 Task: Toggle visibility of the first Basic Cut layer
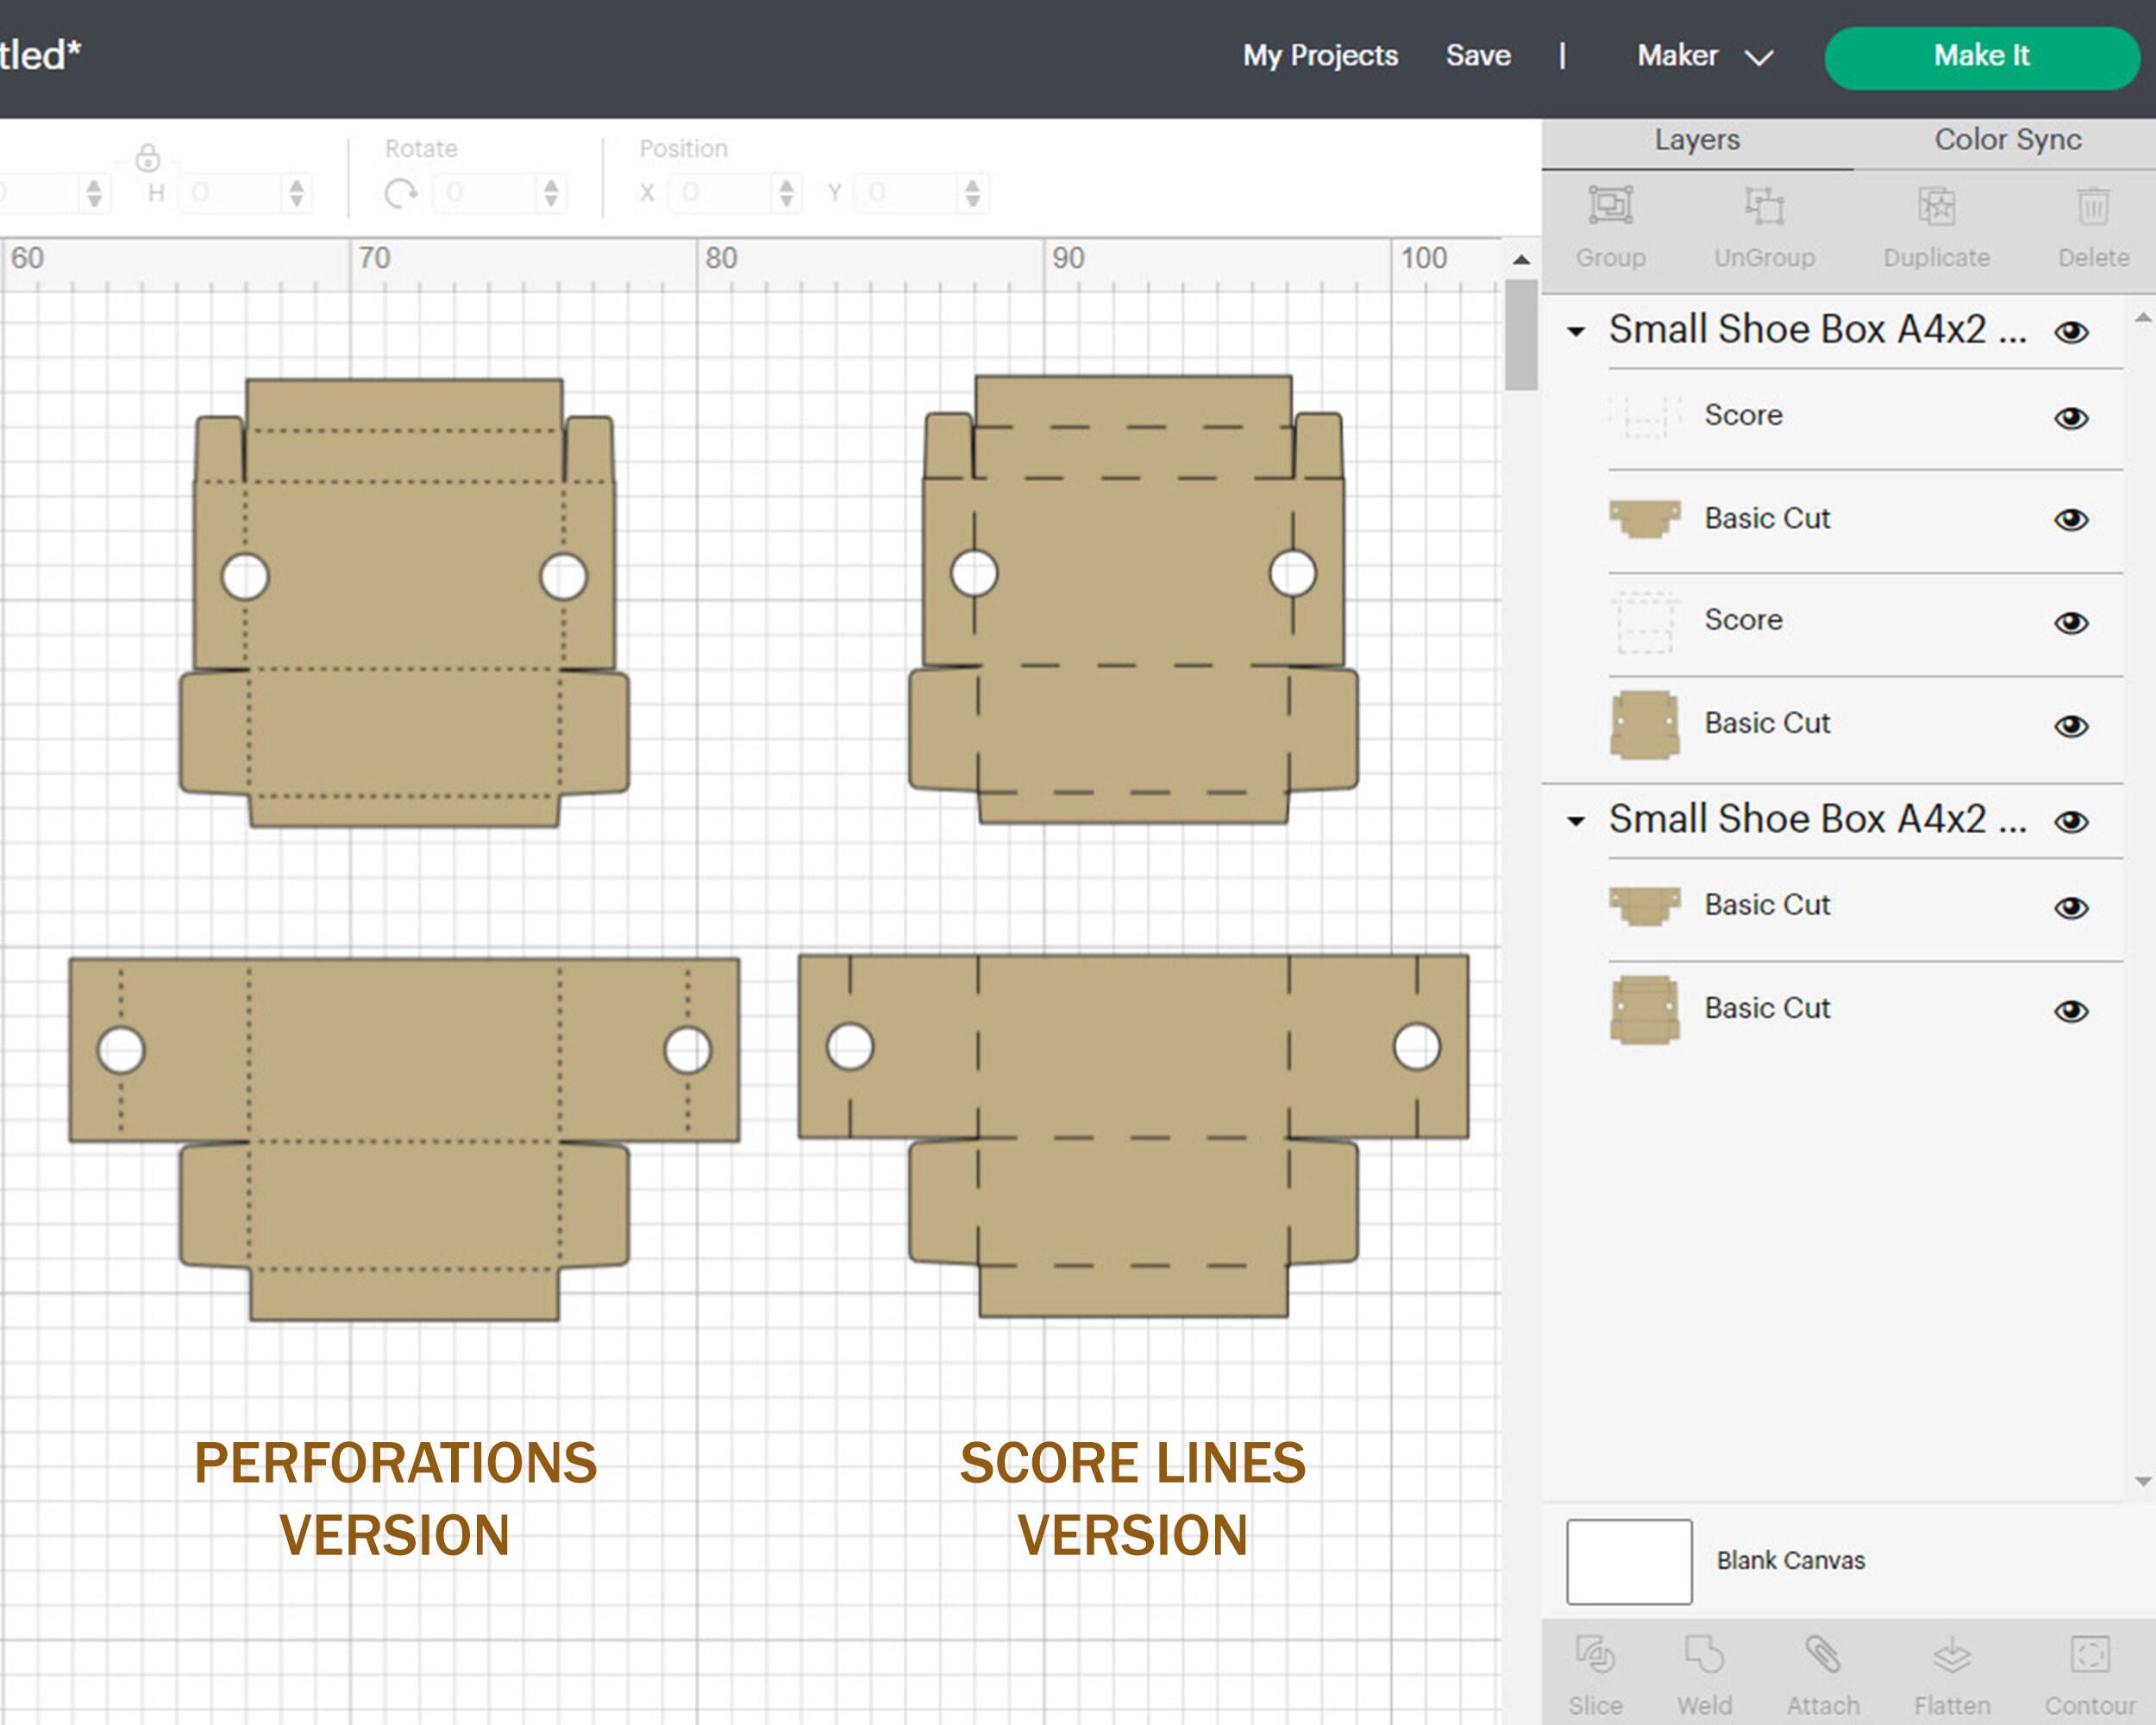[2072, 519]
